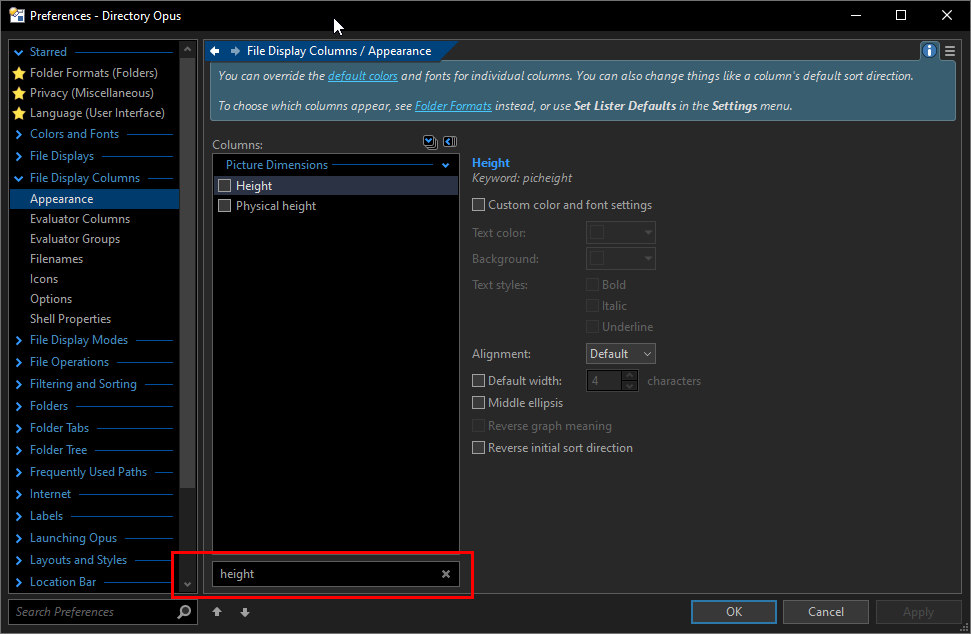Click the forward arrow in the page header

point(235,51)
